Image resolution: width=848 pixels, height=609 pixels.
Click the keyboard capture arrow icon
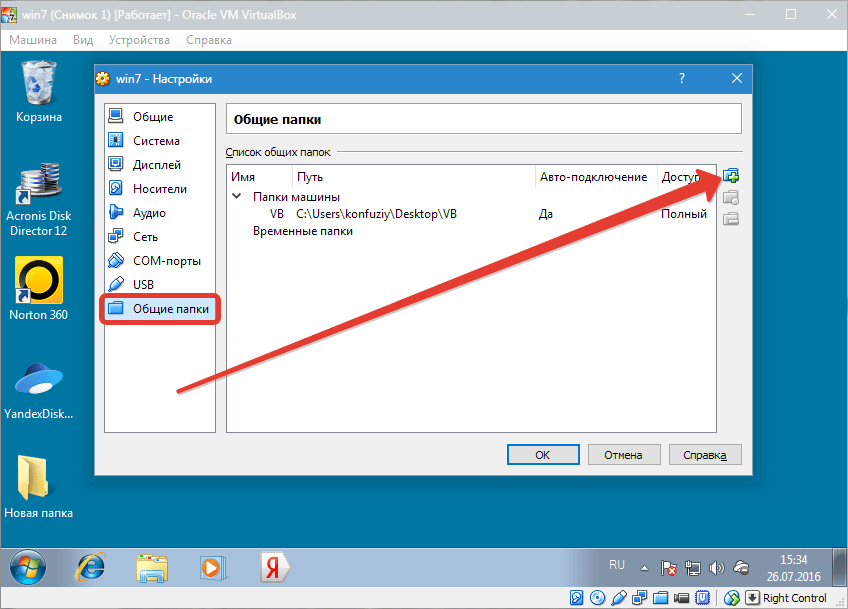(752, 598)
